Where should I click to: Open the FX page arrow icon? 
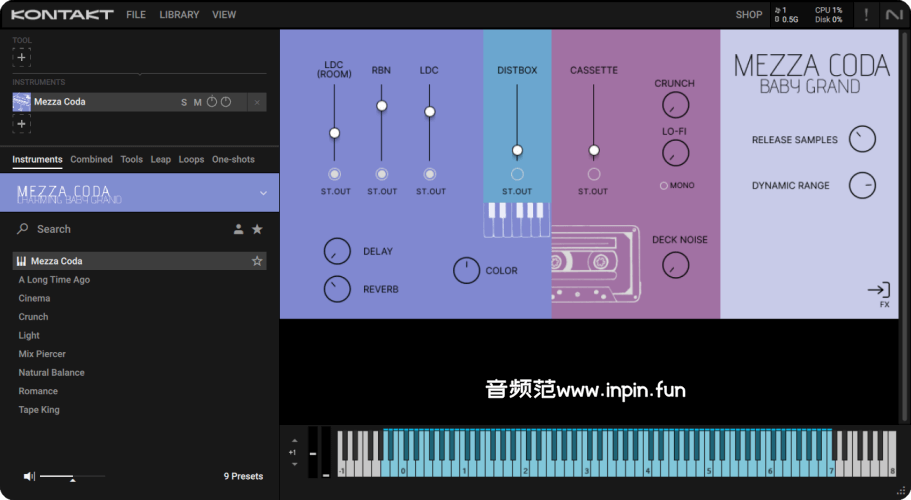[878, 290]
